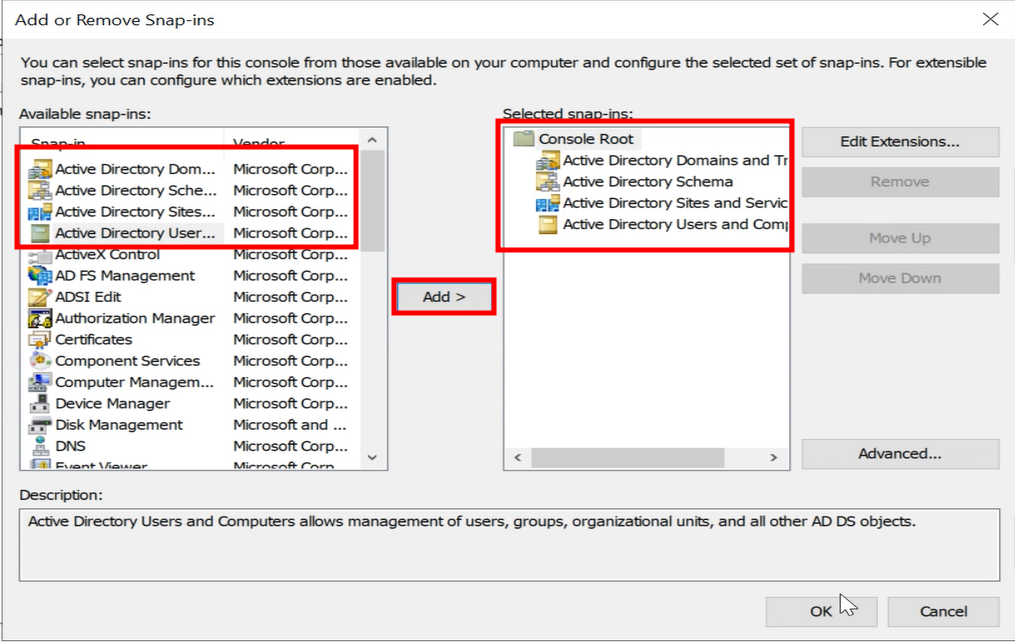Select the Active Directory Users snap-in icon in the available list
The image size is (1015, 642).
click(x=40, y=233)
